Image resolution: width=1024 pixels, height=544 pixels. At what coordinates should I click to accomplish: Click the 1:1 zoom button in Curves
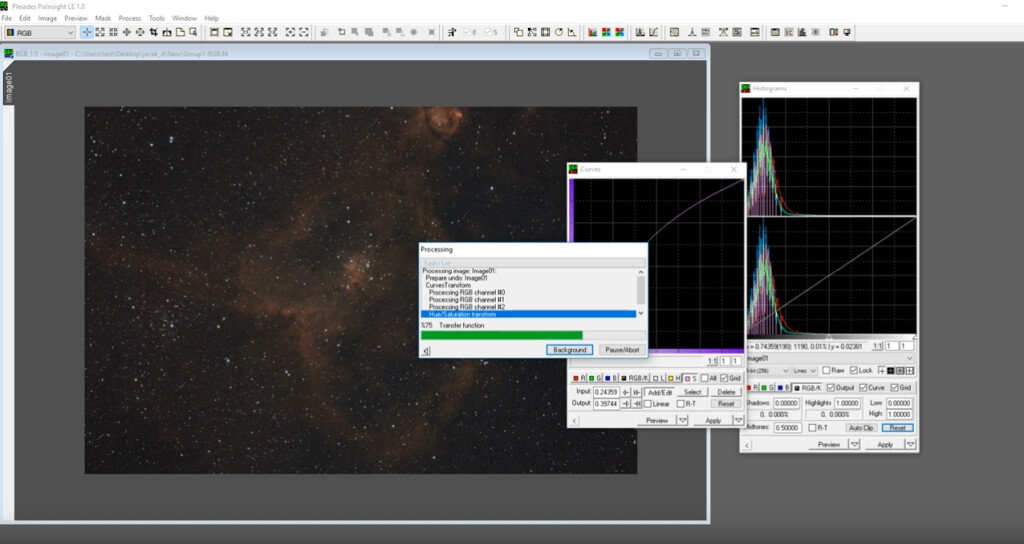[712, 361]
